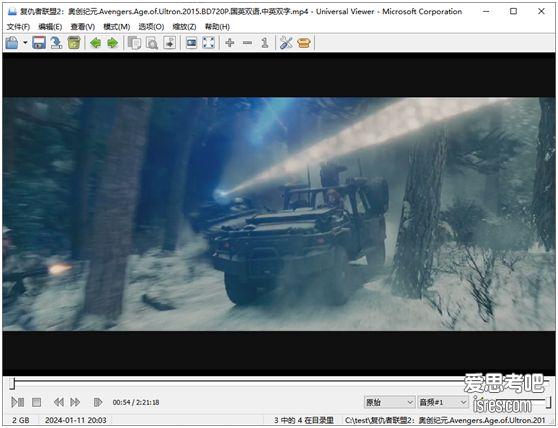Go to next file with green right arrow
Screen dimensions: 558x428
click(112, 43)
